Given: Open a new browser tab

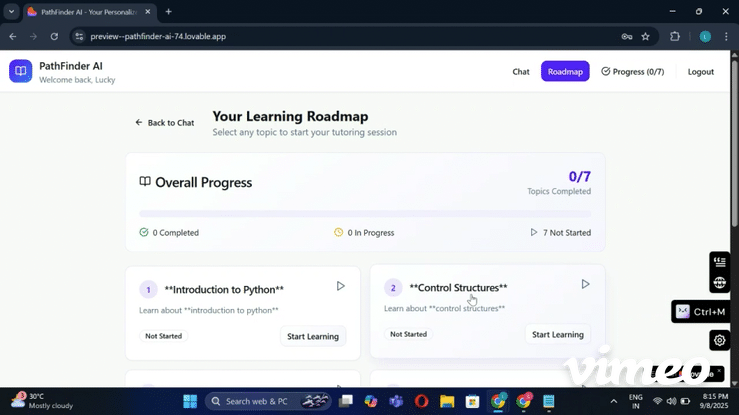Looking at the screenshot, I should [x=168, y=12].
